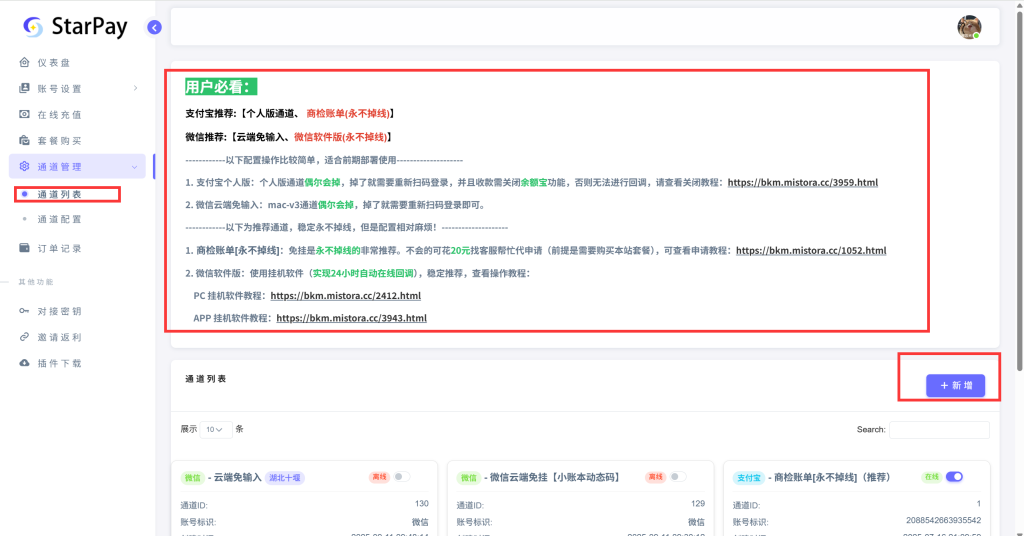
Task: Open the 展示 10 条 dropdown
Action: [216, 430]
